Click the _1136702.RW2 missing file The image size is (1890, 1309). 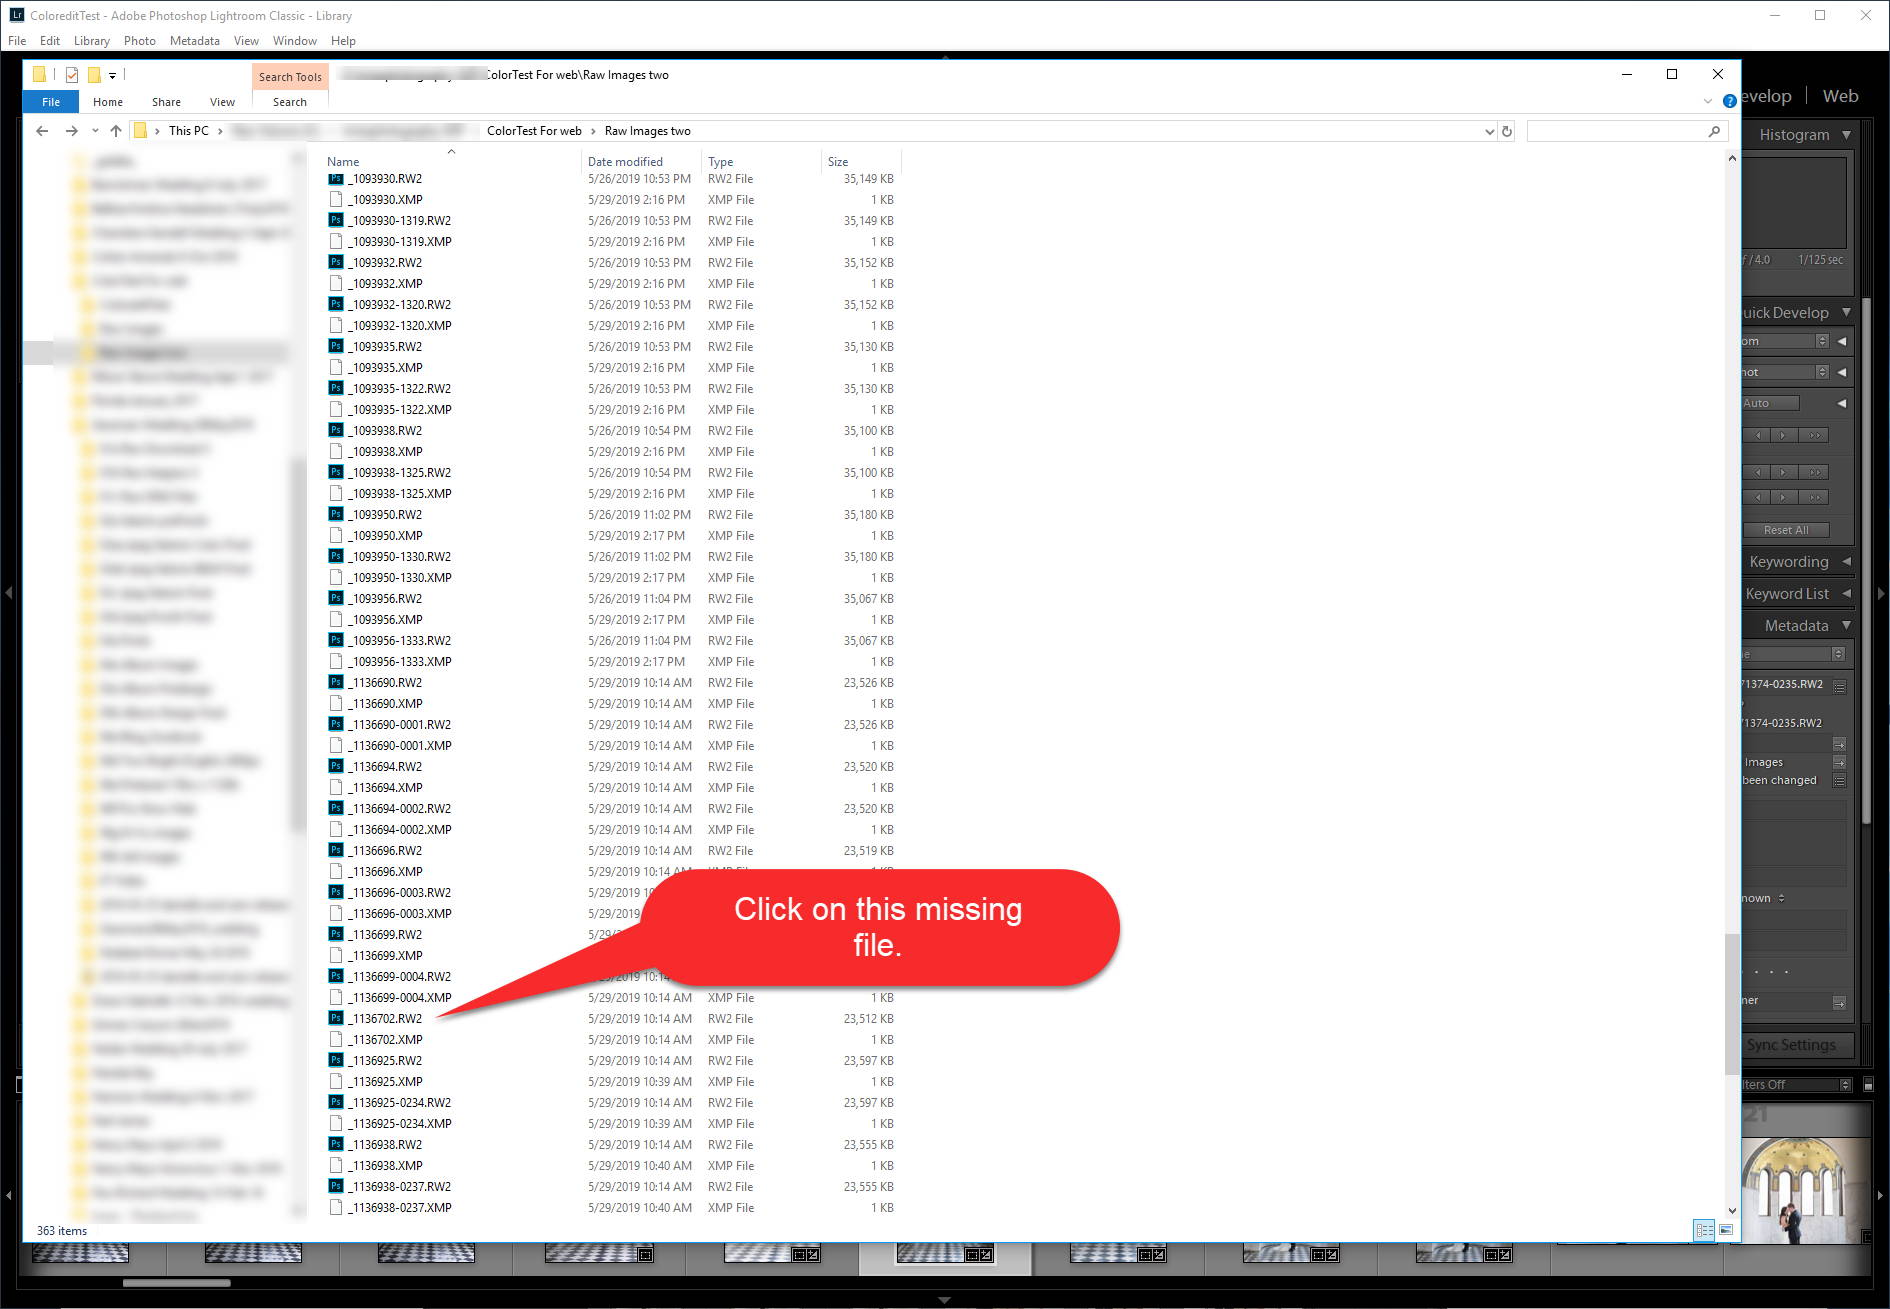point(385,1018)
